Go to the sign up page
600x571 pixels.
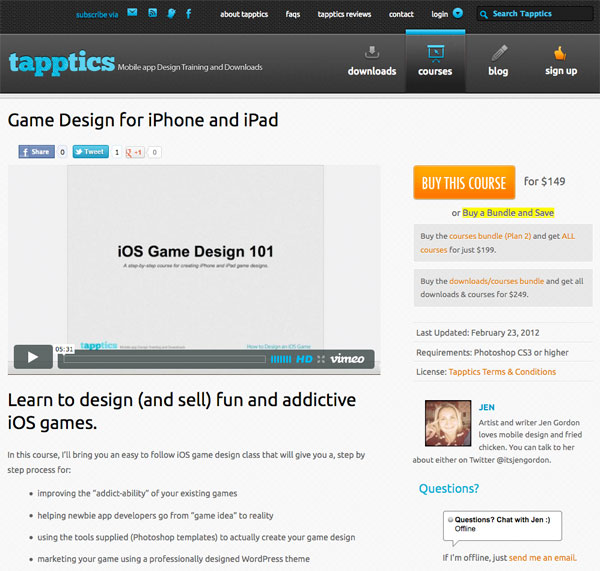(x=561, y=61)
